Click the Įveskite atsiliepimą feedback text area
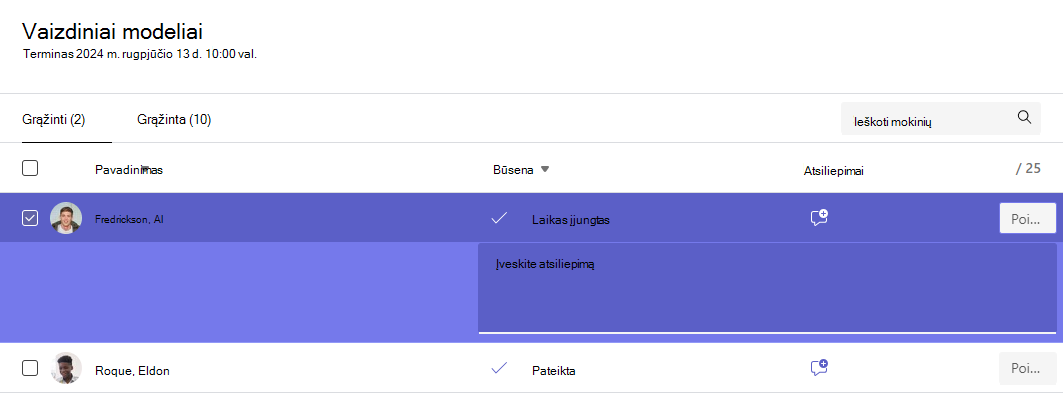 coord(767,288)
